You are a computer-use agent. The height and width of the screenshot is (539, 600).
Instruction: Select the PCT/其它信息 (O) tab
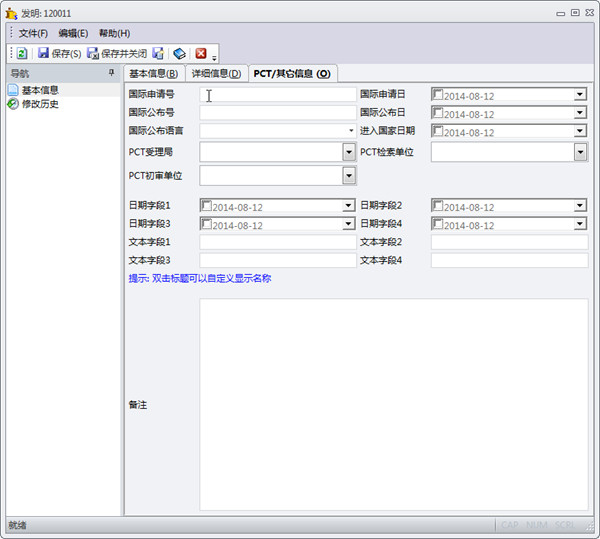pos(292,73)
